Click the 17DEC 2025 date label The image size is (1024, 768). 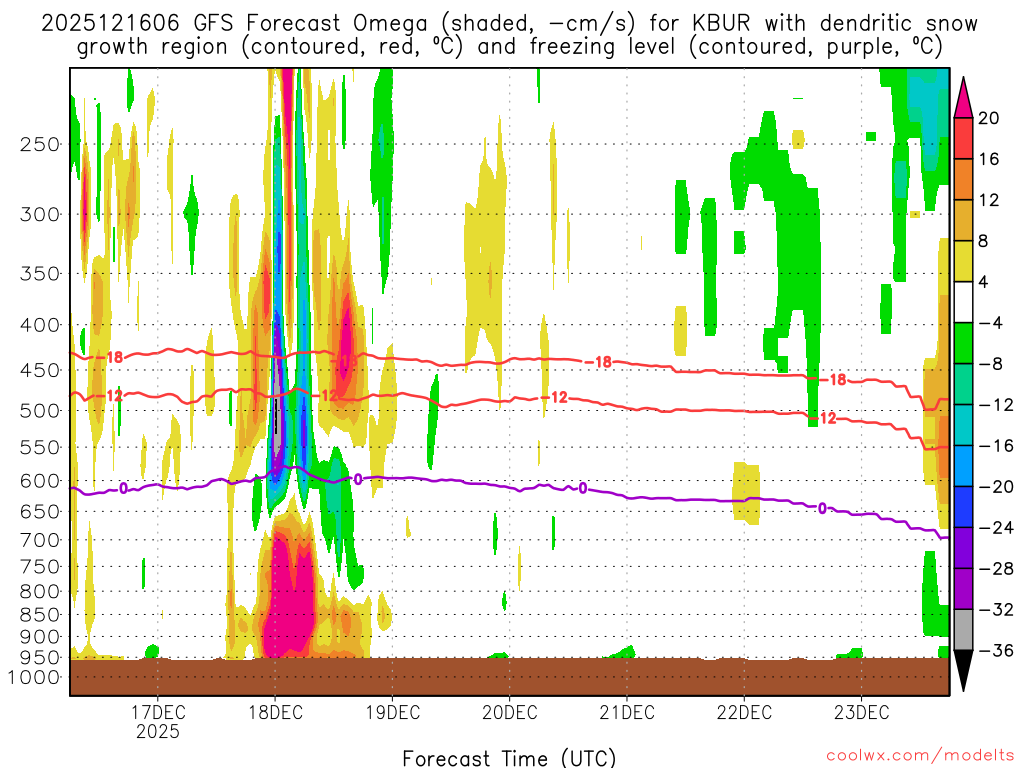(x=158, y=721)
